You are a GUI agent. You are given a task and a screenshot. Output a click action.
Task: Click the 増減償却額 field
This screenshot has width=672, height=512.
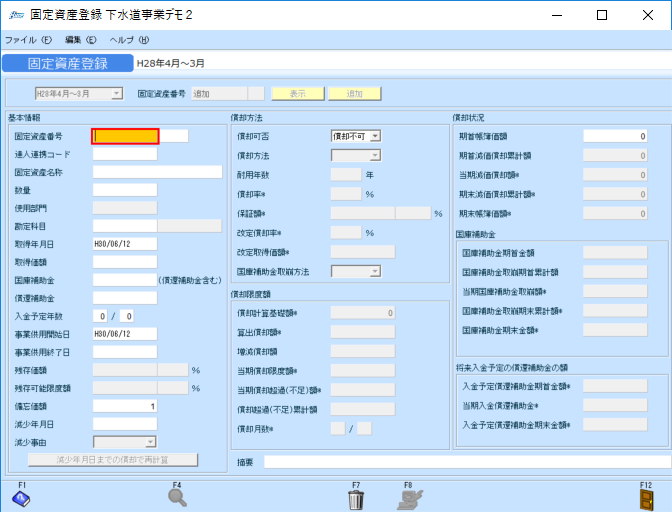(363, 351)
